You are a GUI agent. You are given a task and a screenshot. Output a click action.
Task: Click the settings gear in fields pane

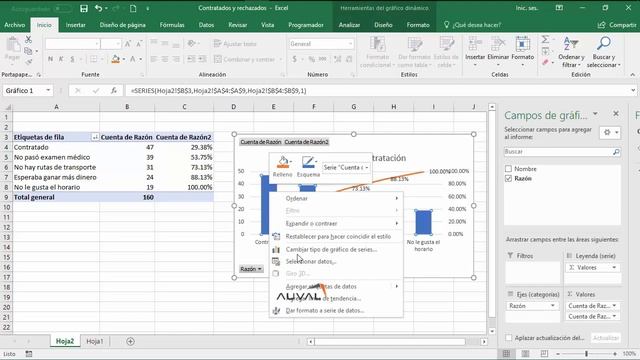(x=607, y=133)
